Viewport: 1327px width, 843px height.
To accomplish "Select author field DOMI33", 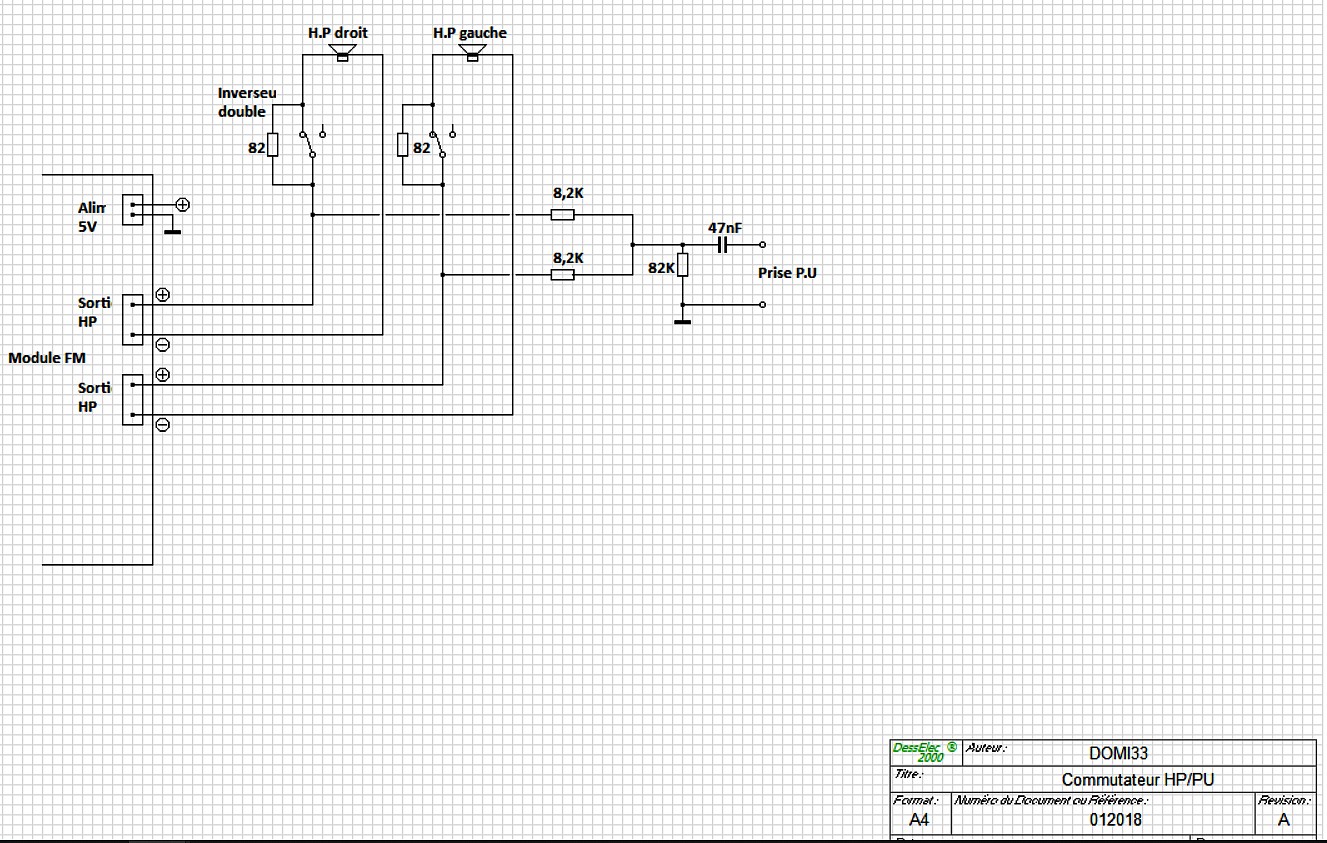I will pyautogui.click(x=1118, y=753).
